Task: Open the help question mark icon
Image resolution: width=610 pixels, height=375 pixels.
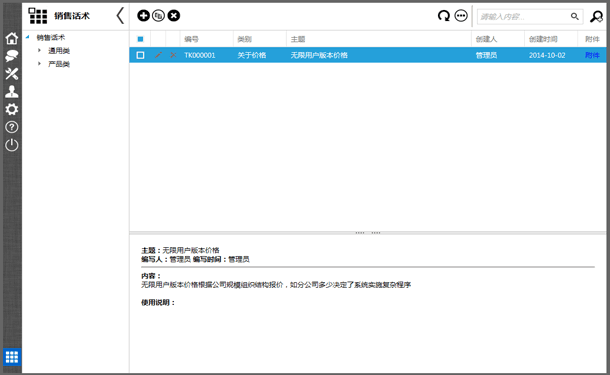Action: 12,127
